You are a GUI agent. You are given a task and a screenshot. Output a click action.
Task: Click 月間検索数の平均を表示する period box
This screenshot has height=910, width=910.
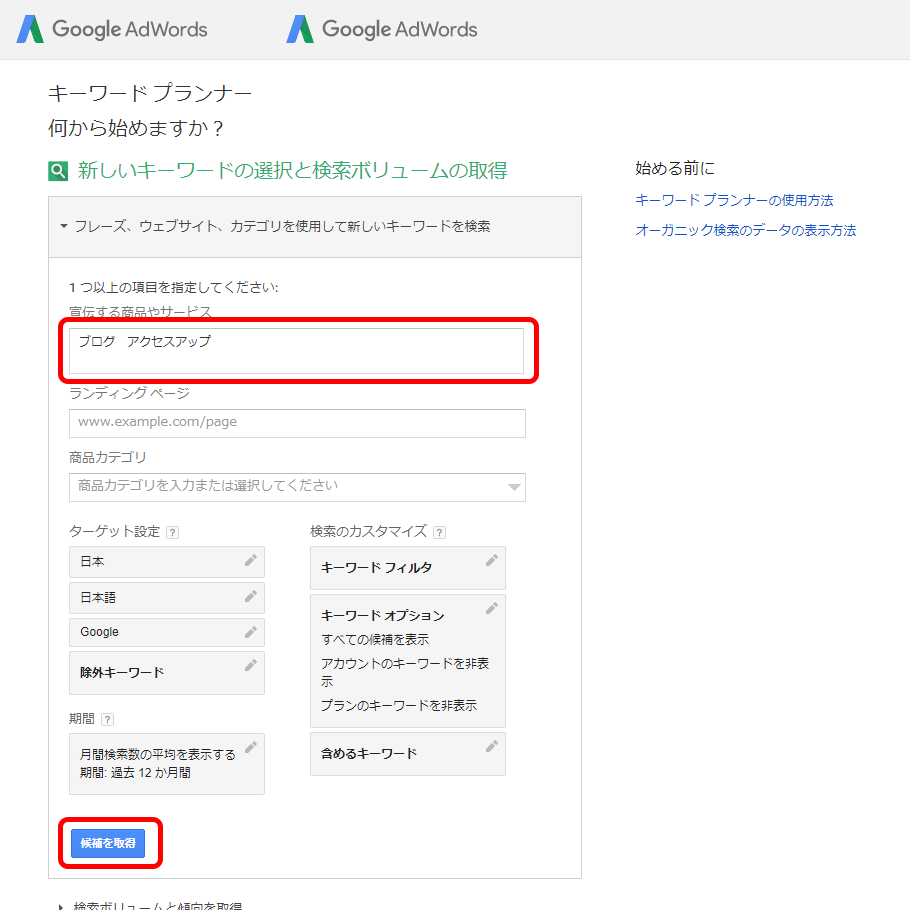point(167,764)
